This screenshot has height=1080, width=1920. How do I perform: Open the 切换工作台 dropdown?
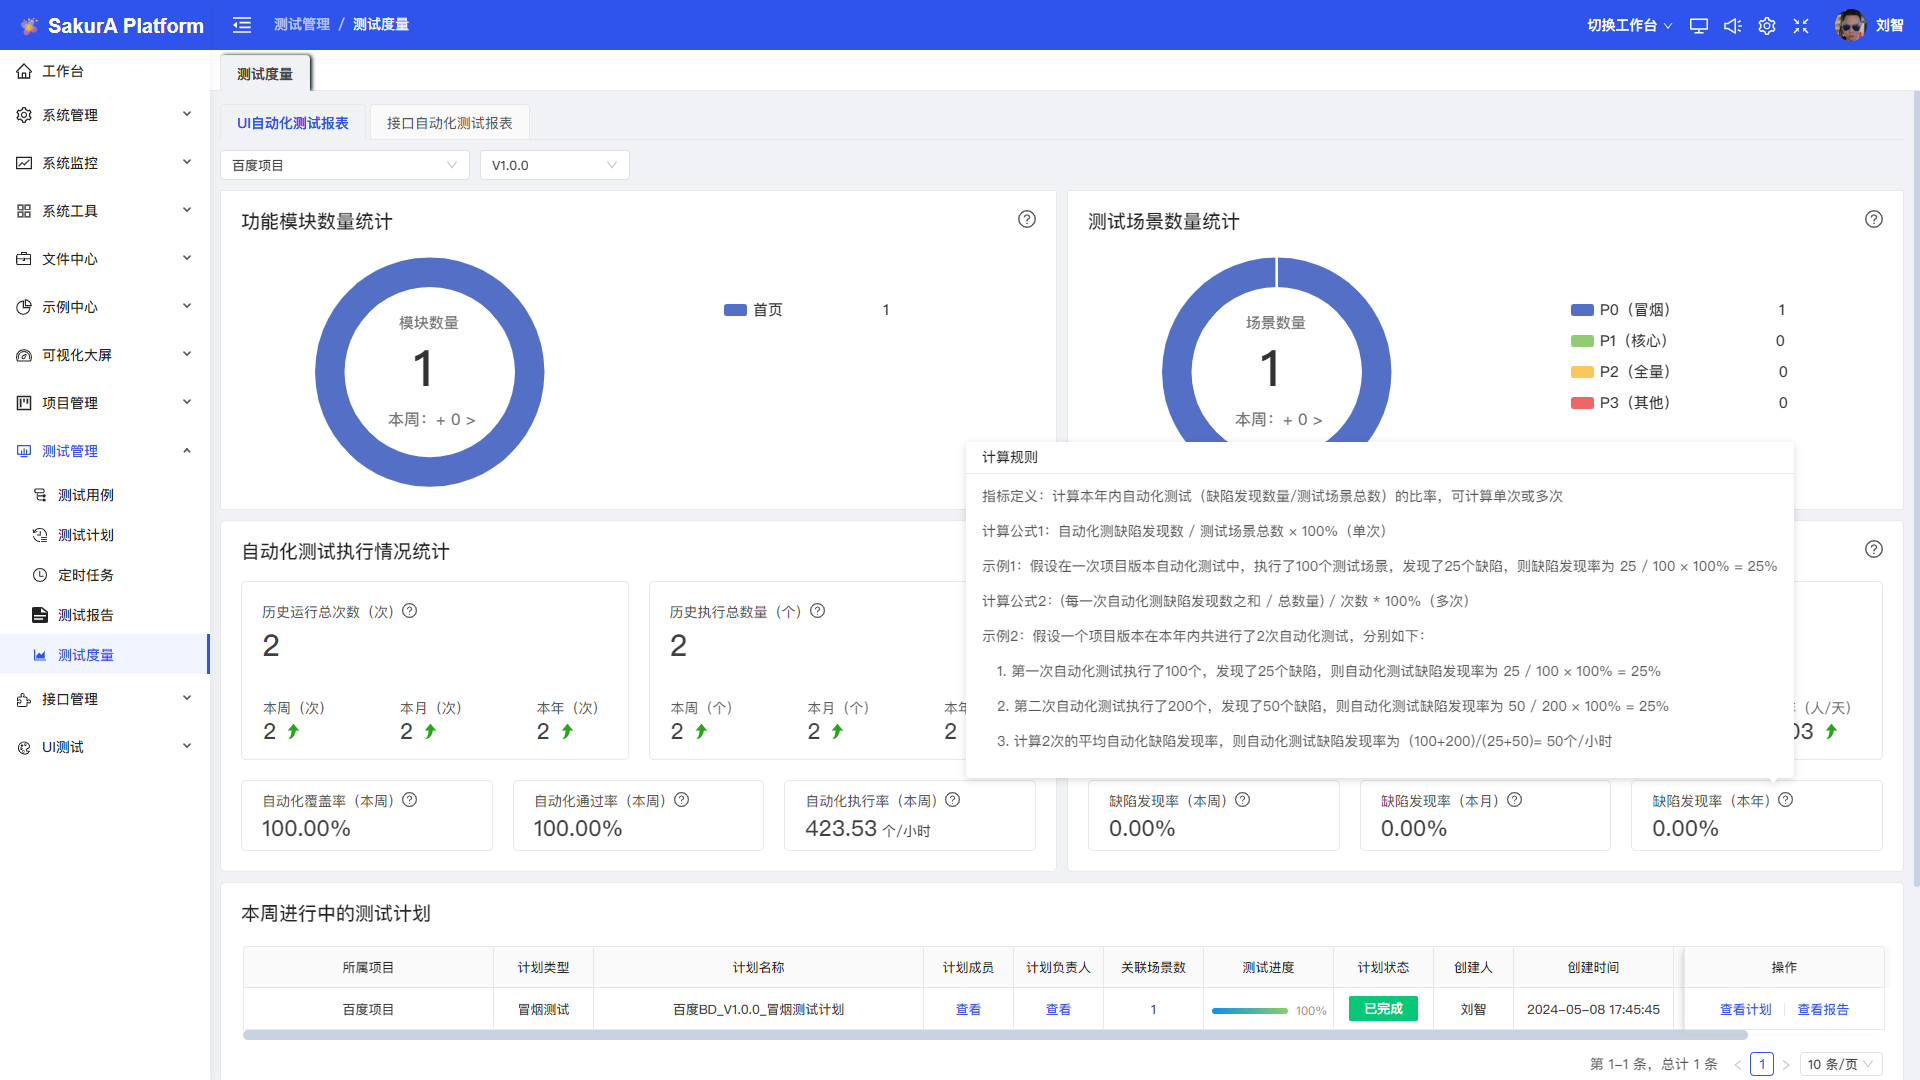pos(1629,26)
